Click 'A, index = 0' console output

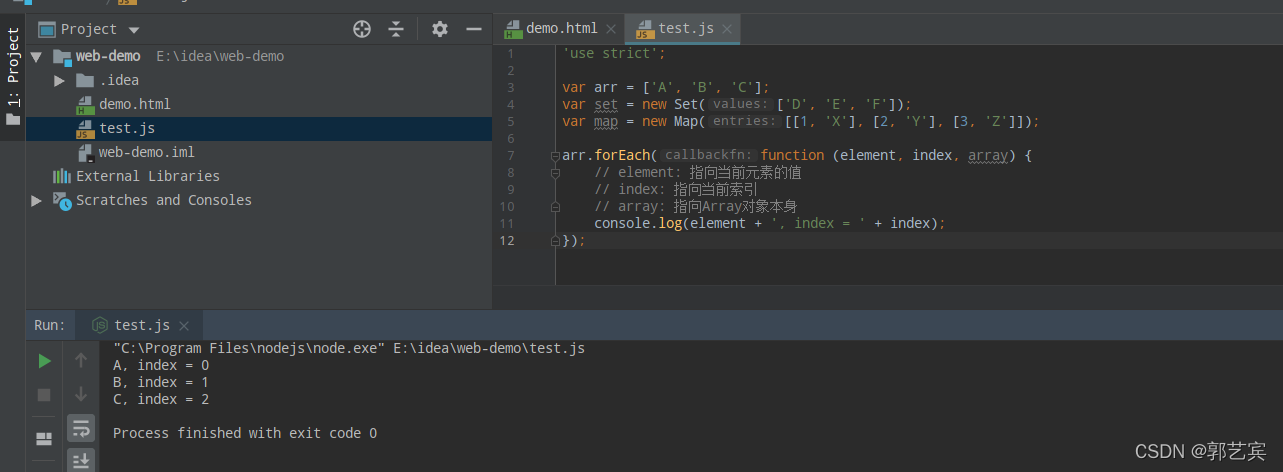click(161, 365)
